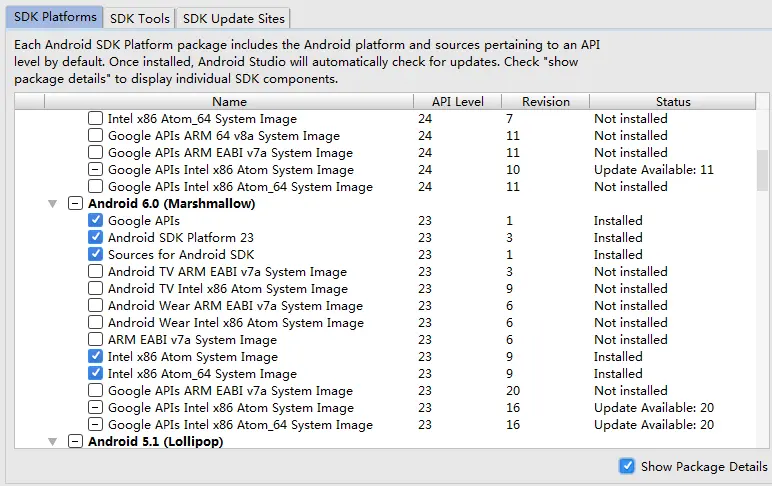772x486 pixels.
Task: Check Android TV ARM EABI v7a System Image
Action: tap(95, 271)
